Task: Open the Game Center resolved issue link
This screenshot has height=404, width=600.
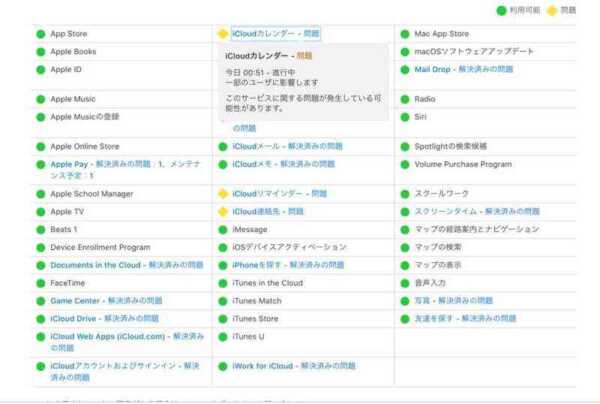Action: 105,301
